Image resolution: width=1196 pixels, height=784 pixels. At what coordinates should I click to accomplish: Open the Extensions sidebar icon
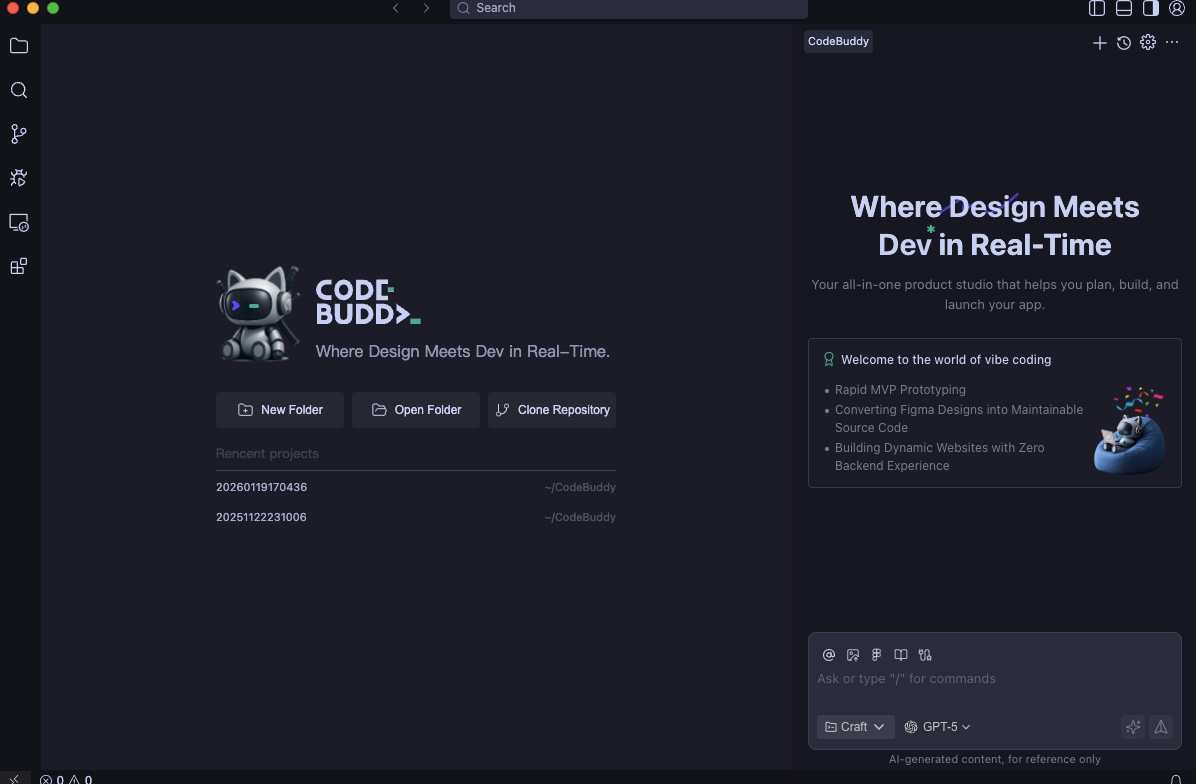point(18,266)
